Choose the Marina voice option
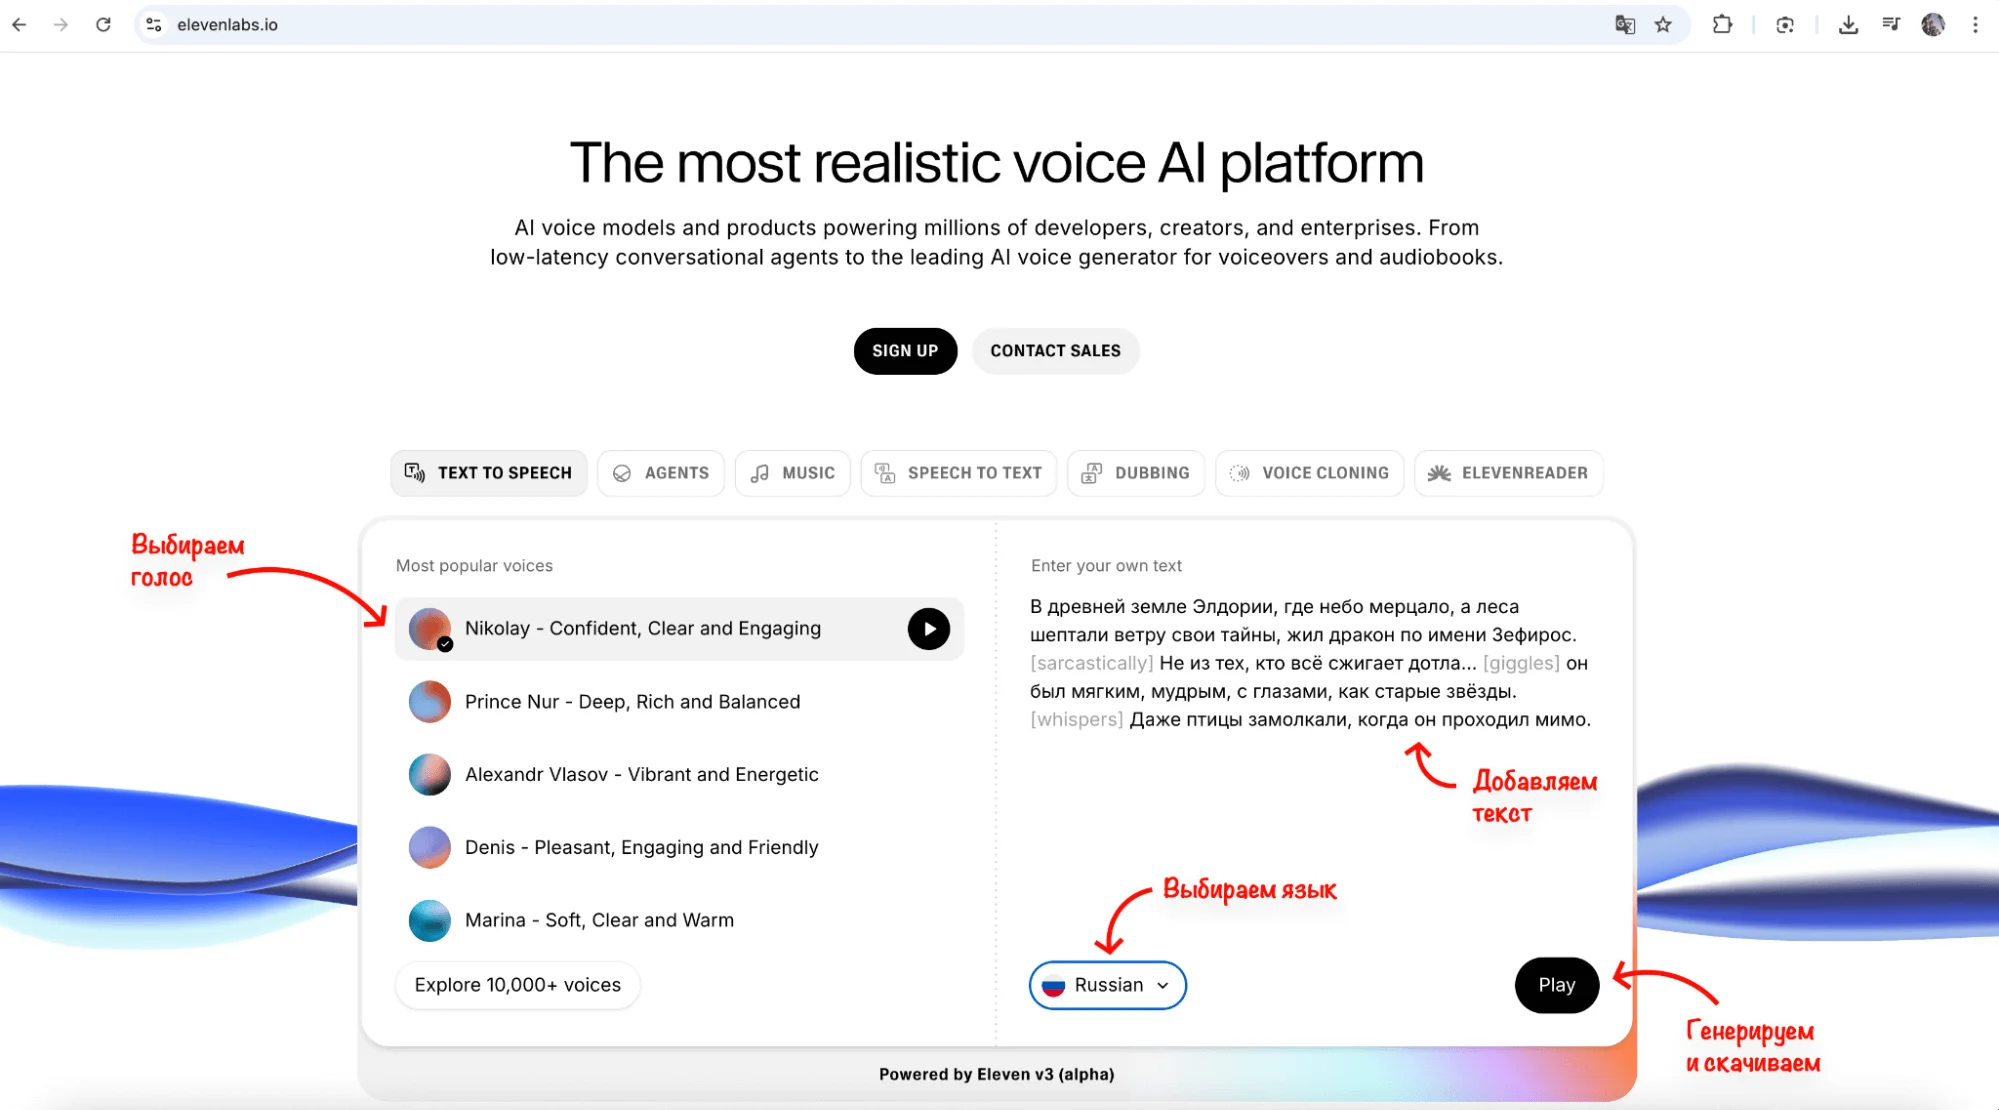The height and width of the screenshot is (1110, 1999). coord(599,920)
